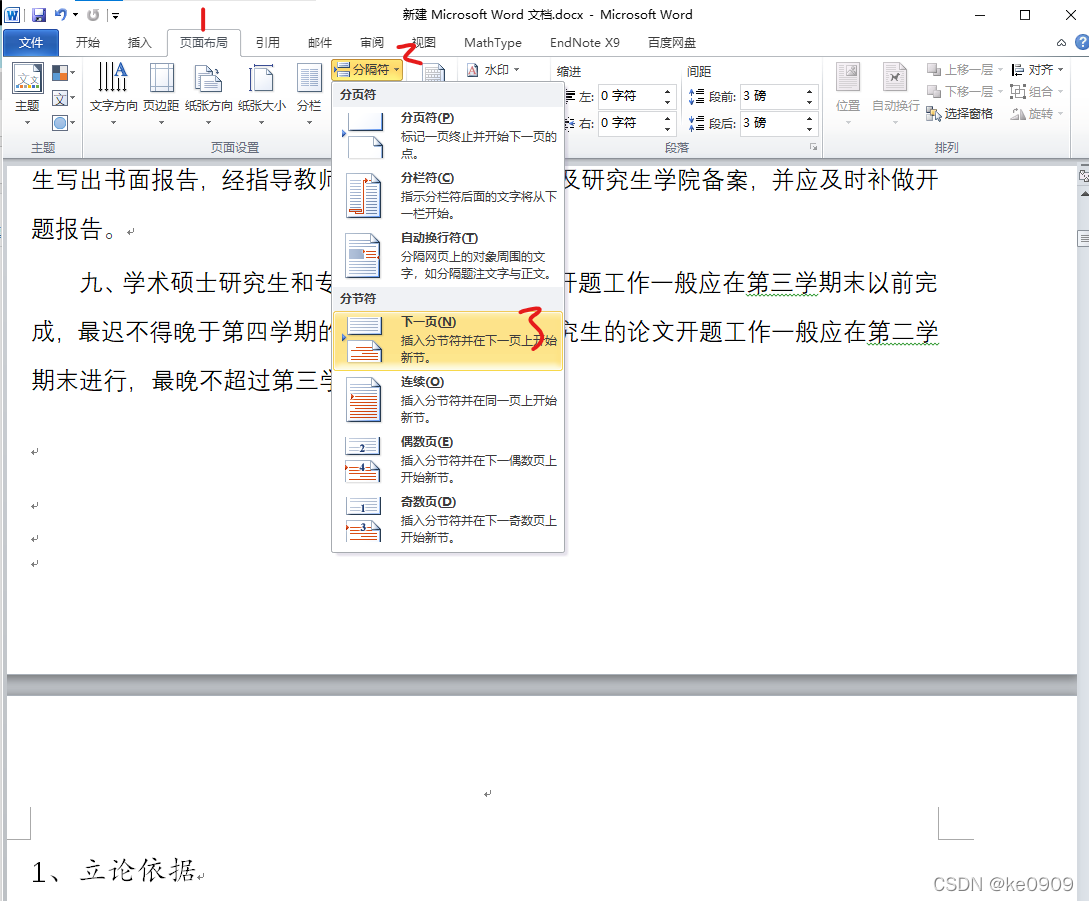
Task: Click the Redo icon in title bar
Action: (x=93, y=15)
